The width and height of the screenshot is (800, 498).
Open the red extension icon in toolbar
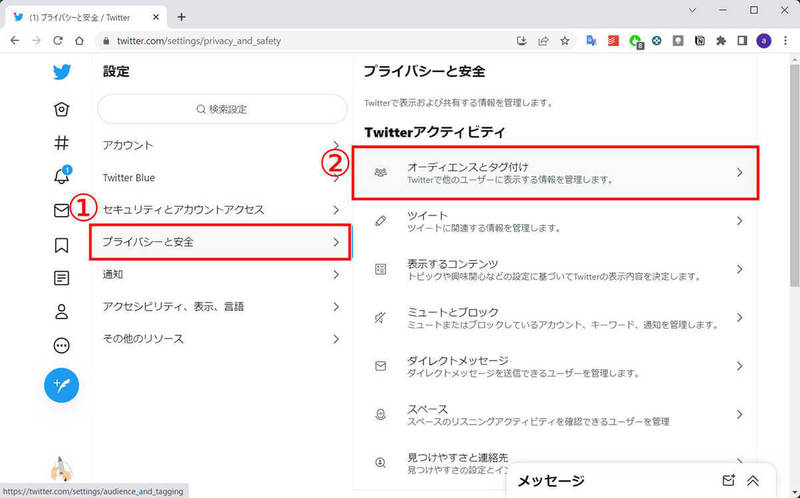point(613,41)
